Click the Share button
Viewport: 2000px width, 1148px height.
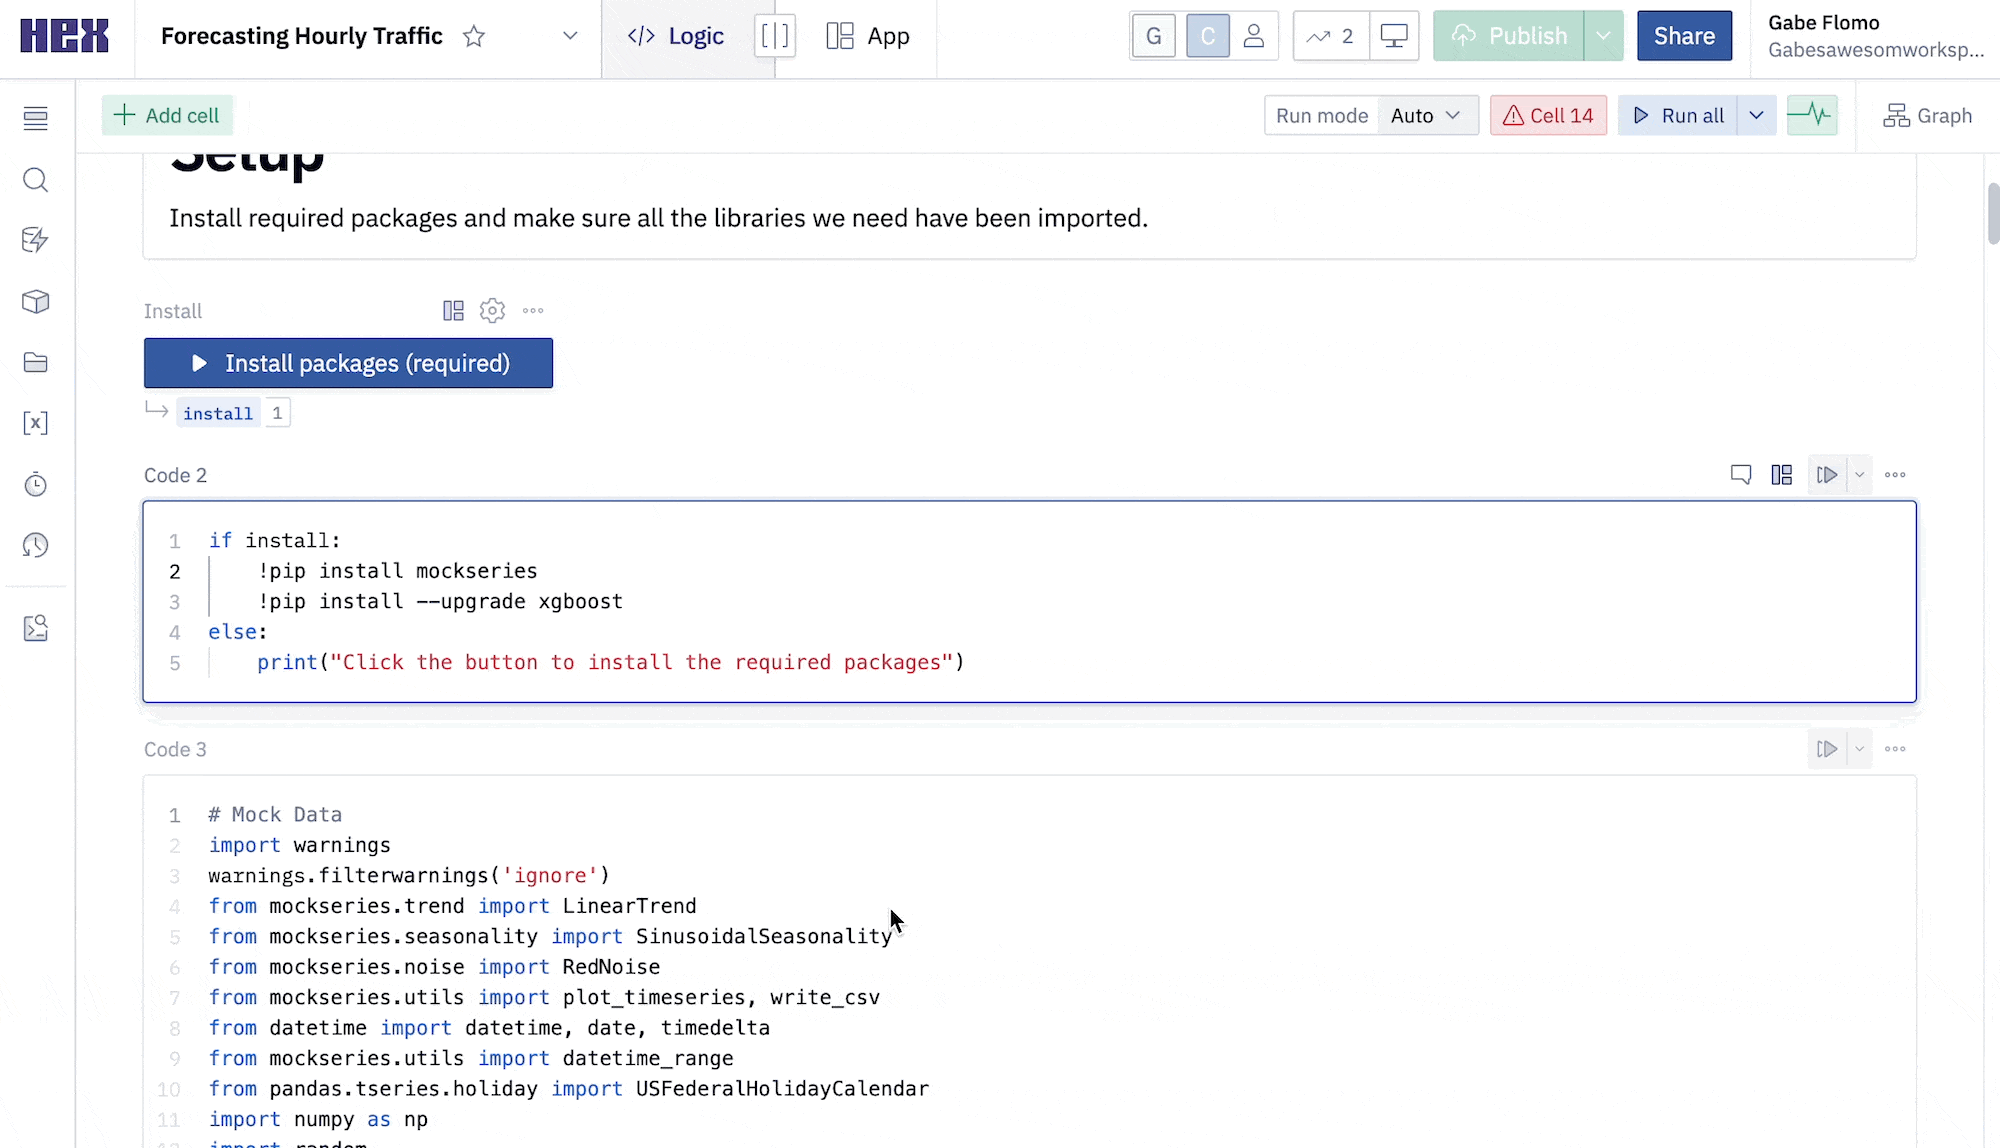coord(1684,37)
